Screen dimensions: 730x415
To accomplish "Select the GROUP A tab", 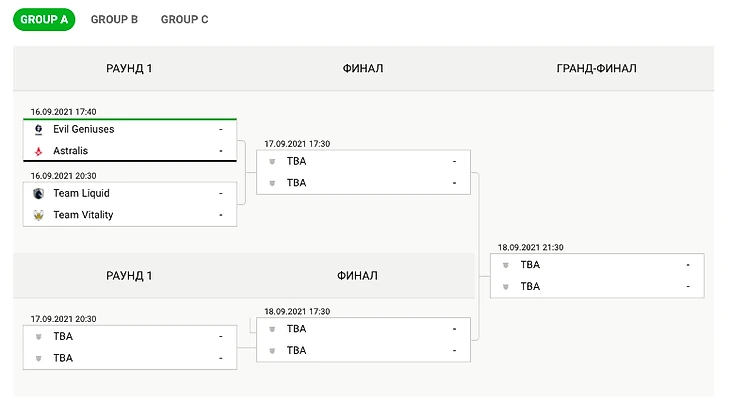I will click(x=43, y=19).
